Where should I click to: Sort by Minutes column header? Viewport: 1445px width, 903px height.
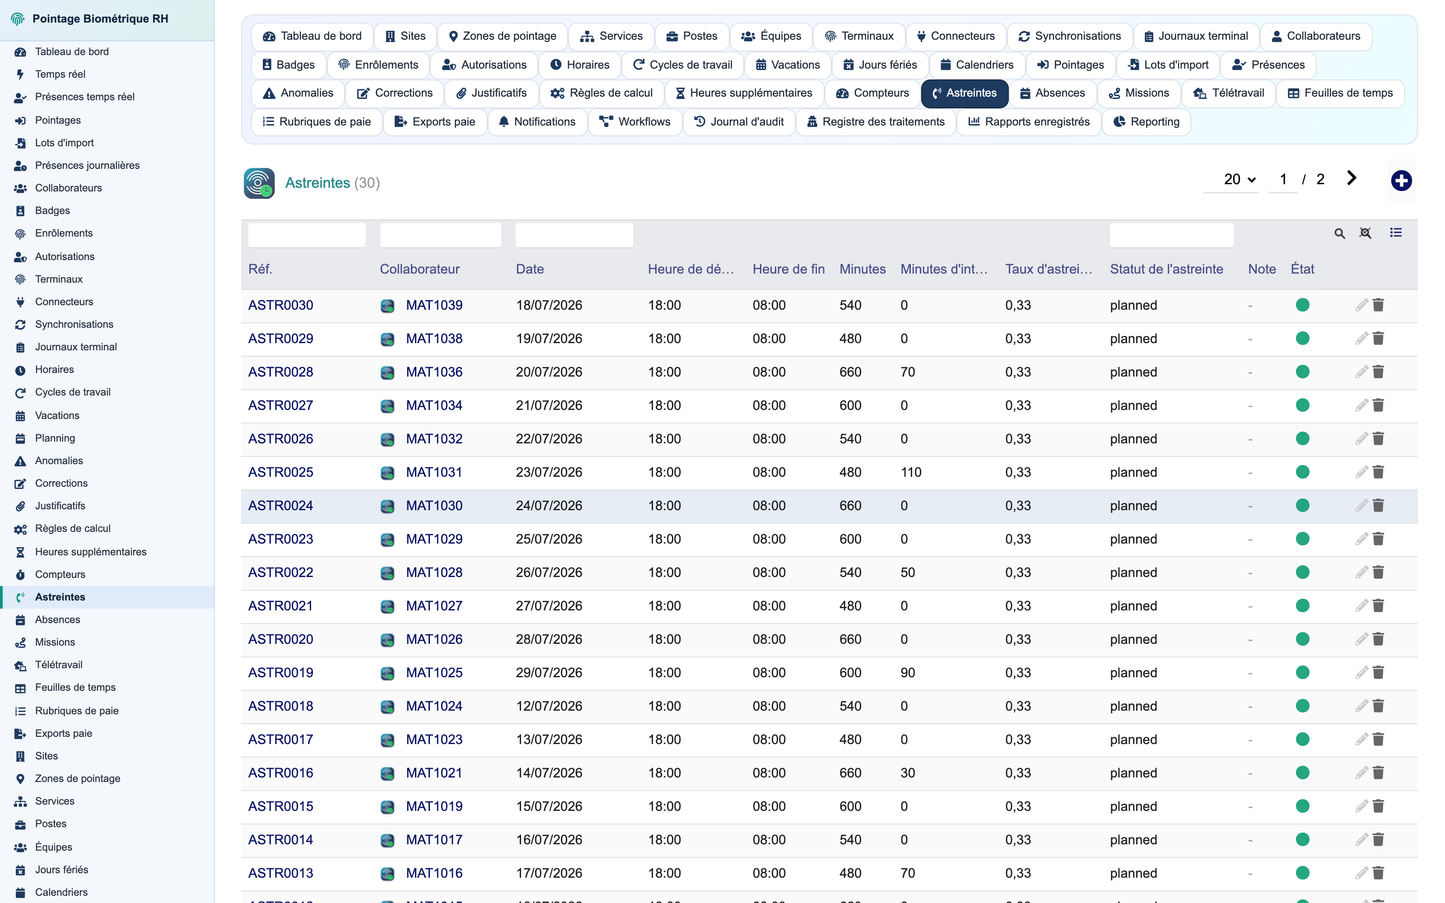(863, 269)
